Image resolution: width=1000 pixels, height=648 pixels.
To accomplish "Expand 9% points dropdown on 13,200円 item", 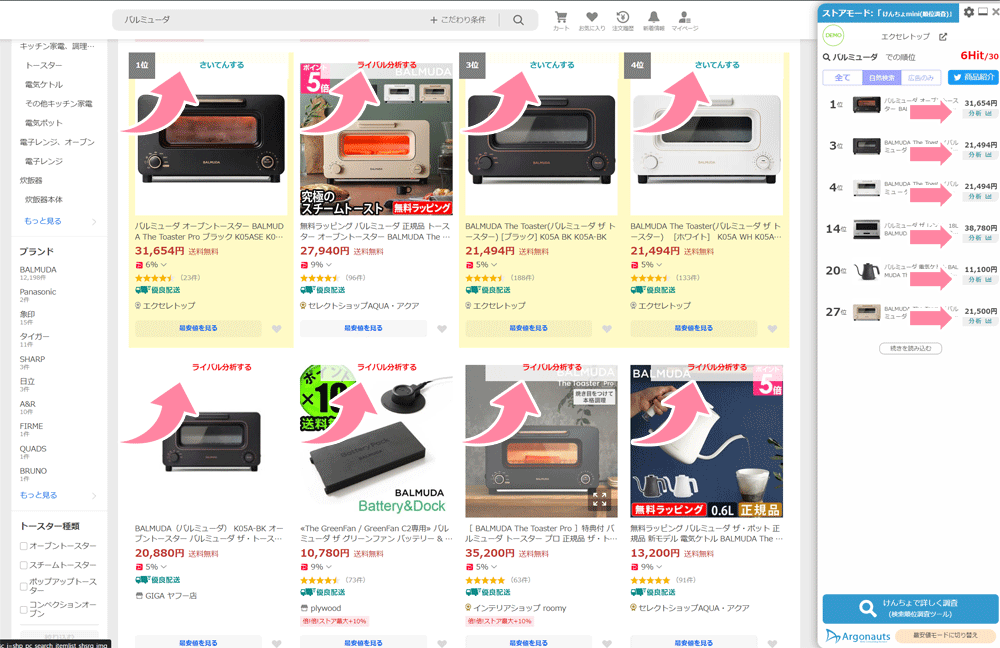I will pyautogui.click(x=659, y=567).
